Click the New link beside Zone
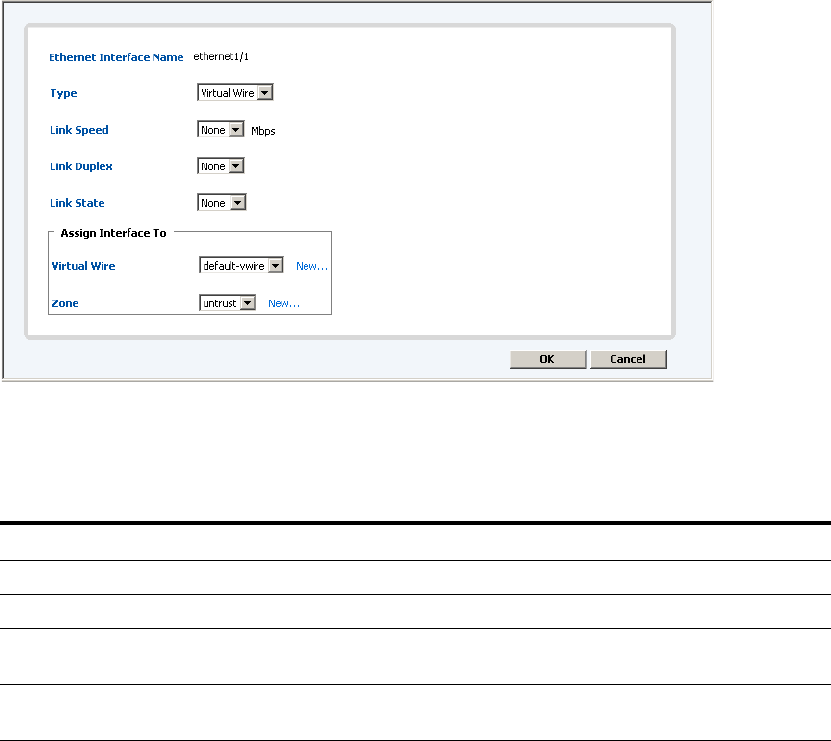Image resolution: width=831 pixels, height=741 pixels. (284, 303)
